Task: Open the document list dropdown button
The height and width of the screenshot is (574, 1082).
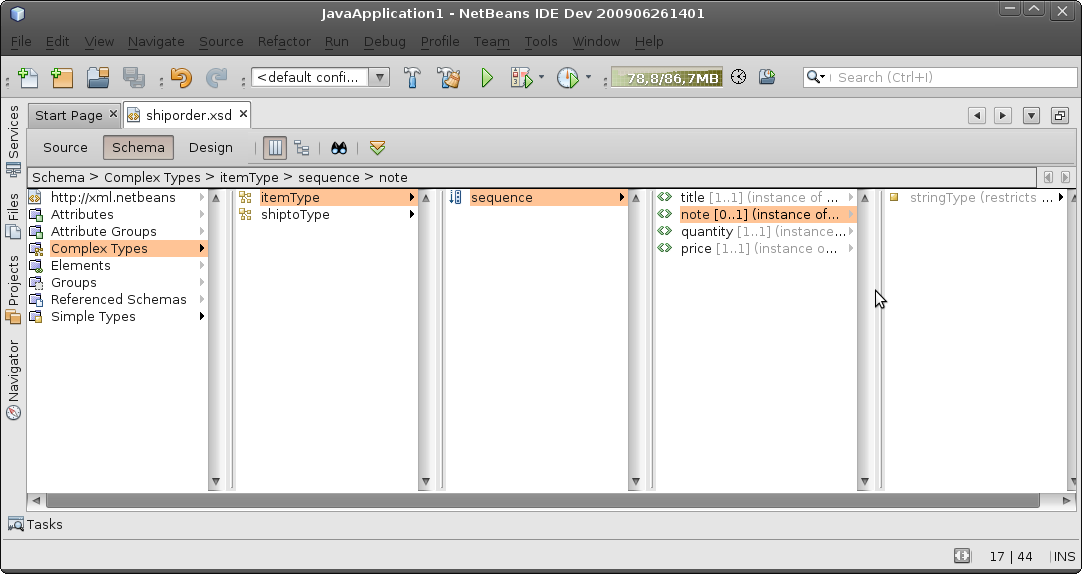Action: (x=1031, y=115)
